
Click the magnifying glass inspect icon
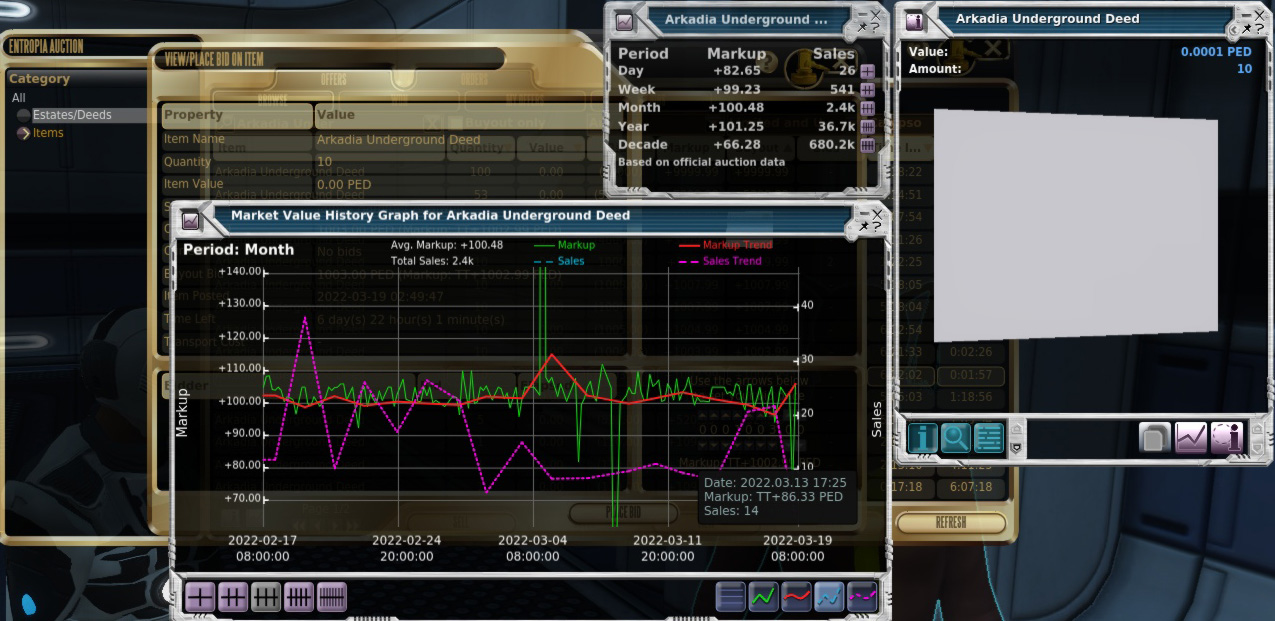coord(955,437)
